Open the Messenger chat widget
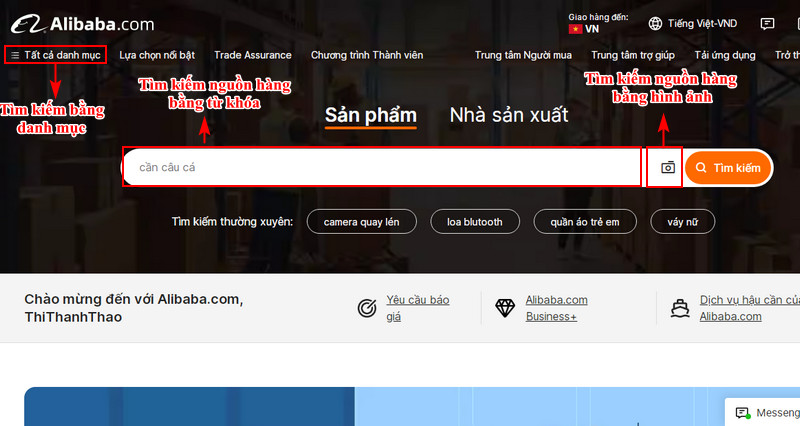Viewport: 800px width, 426px height. tap(763, 412)
